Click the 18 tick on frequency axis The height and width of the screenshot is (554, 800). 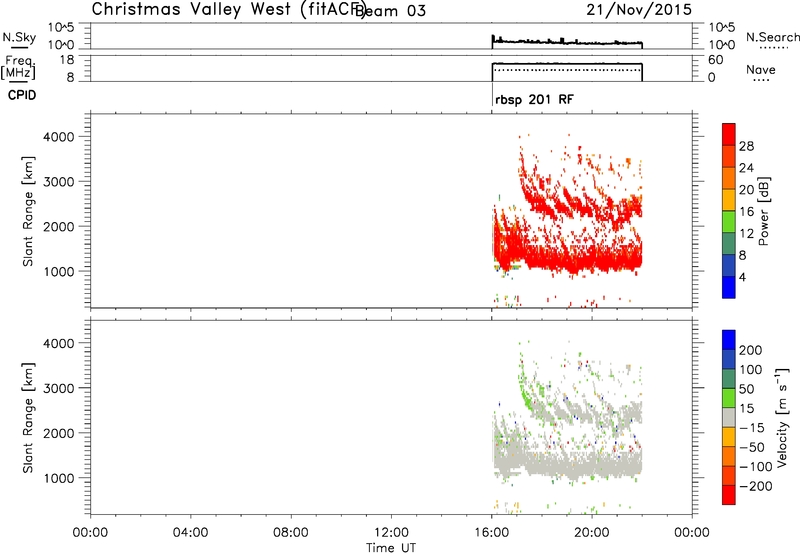click(x=67, y=60)
